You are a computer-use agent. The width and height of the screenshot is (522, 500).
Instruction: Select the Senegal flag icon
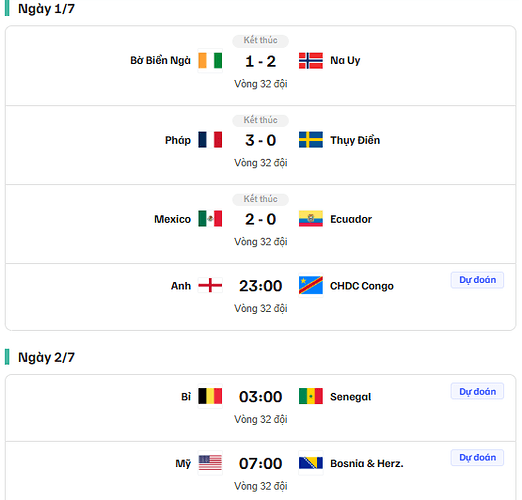[311, 396]
